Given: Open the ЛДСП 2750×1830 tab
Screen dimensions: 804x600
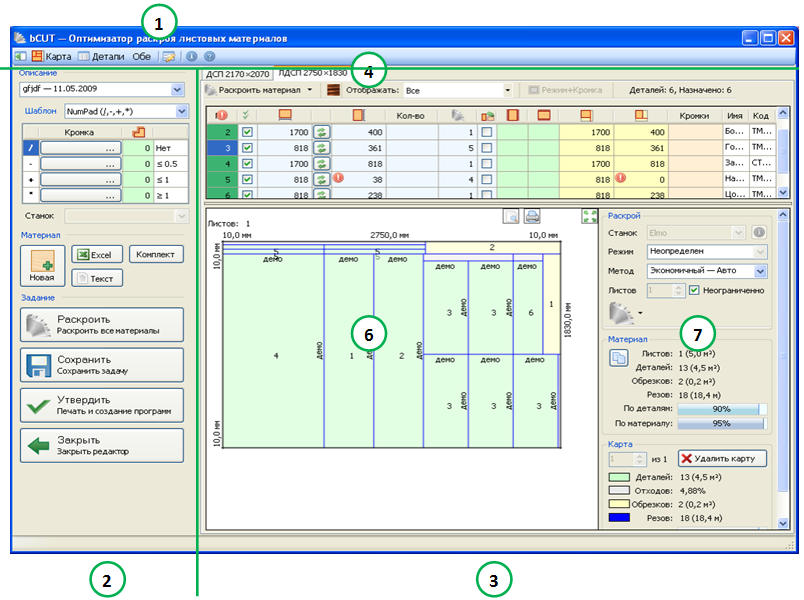Looking at the screenshot, I should [313, 73].
